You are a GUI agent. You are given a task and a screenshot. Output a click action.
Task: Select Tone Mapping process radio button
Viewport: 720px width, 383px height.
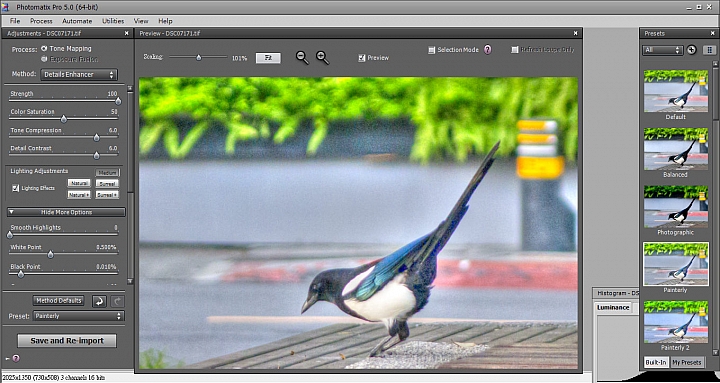point(44,48)
